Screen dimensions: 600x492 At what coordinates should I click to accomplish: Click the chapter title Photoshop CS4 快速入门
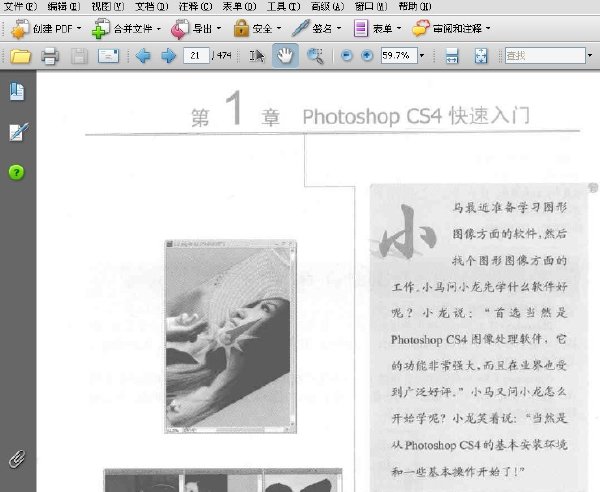tap(416, 116)
